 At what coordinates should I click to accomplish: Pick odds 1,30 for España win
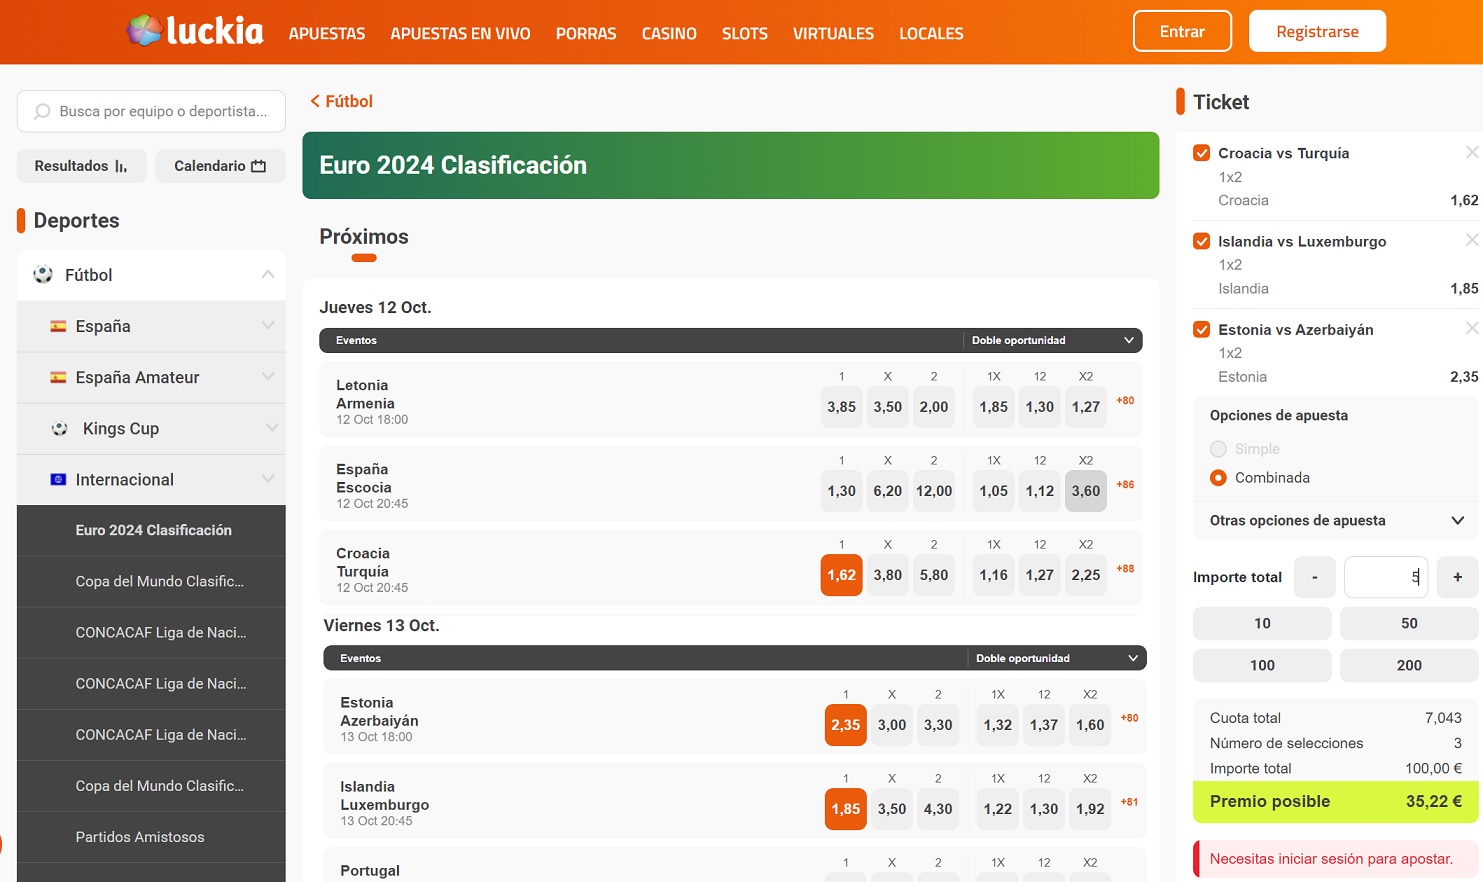coord(841,491)
